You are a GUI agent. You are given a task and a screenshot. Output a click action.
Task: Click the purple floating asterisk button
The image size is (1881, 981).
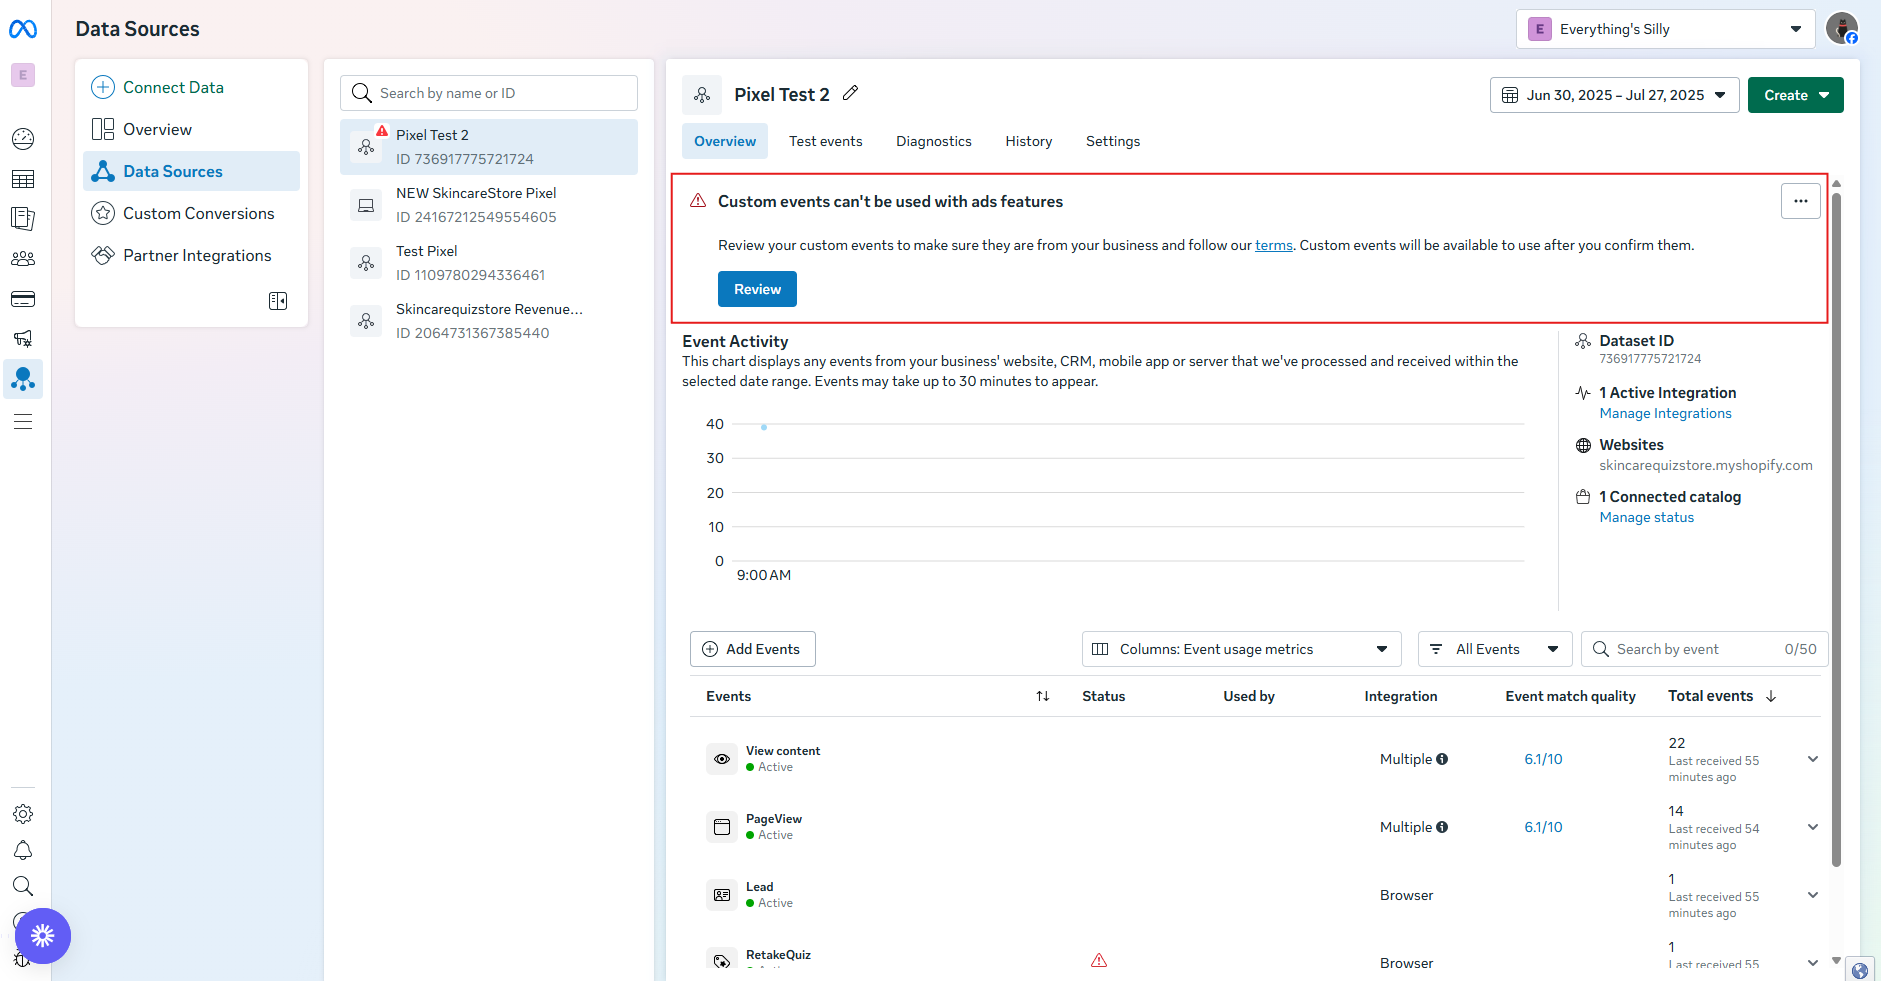pos(43,936)
